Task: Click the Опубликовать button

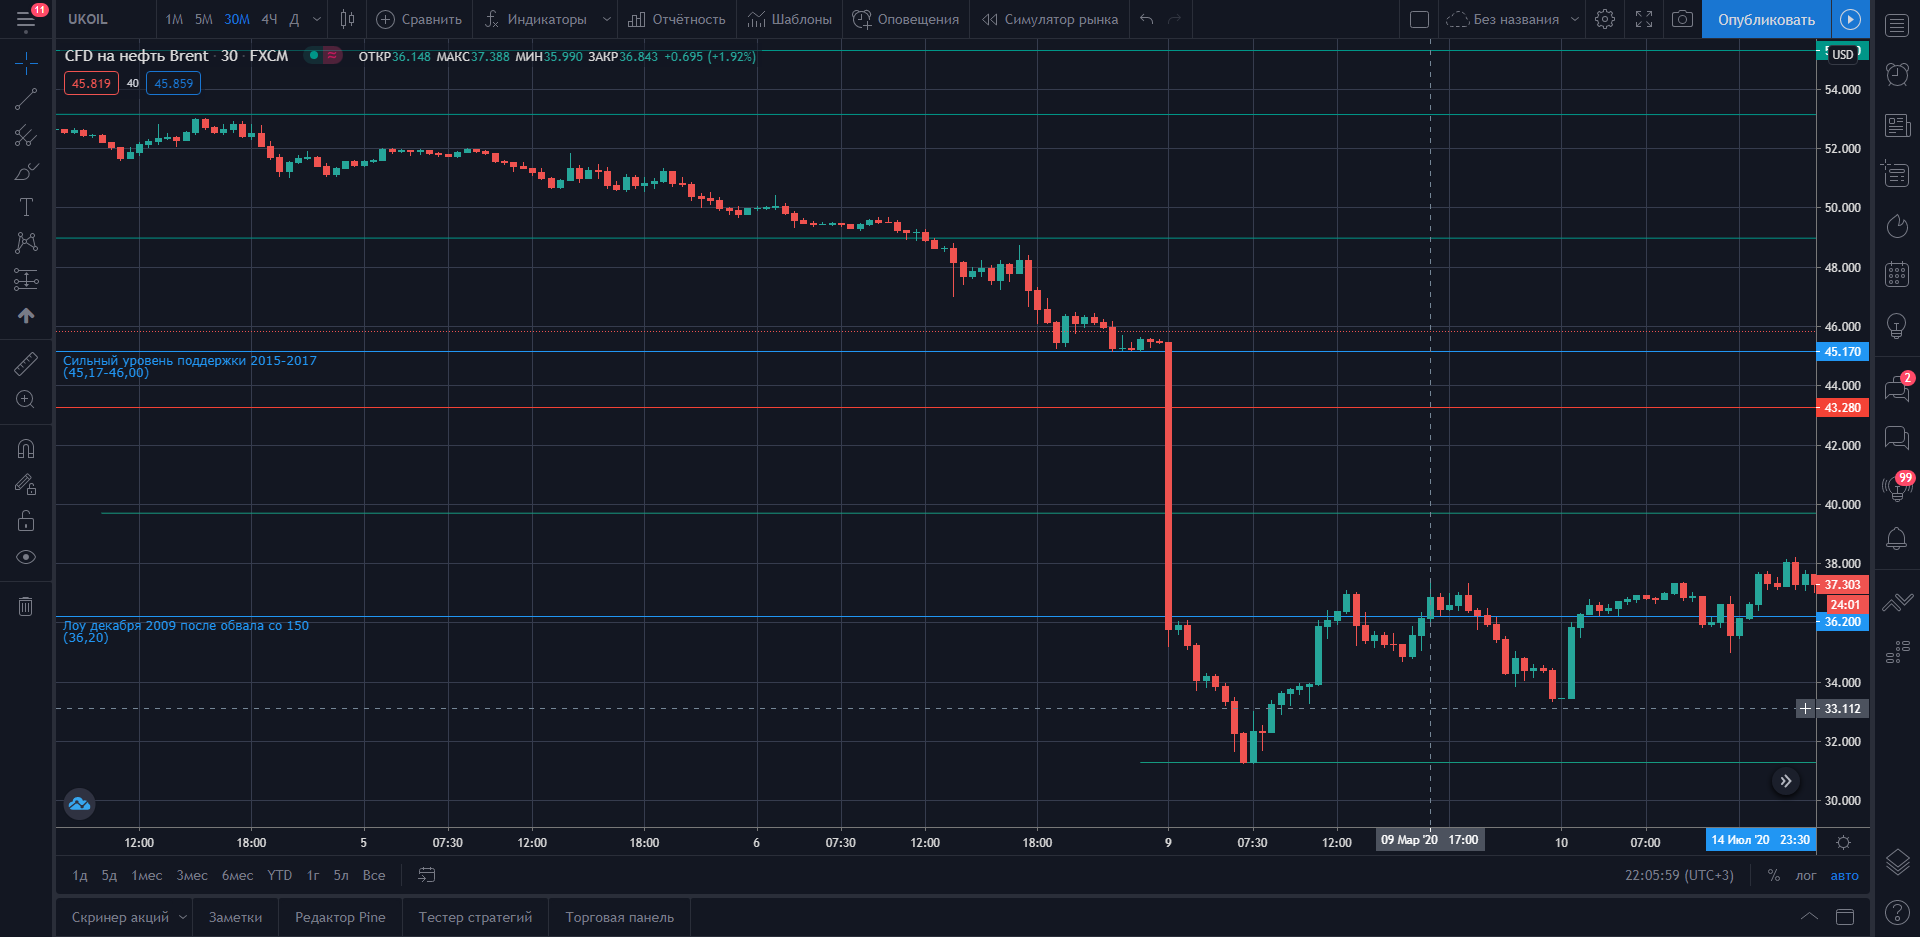Action: 1766,19
